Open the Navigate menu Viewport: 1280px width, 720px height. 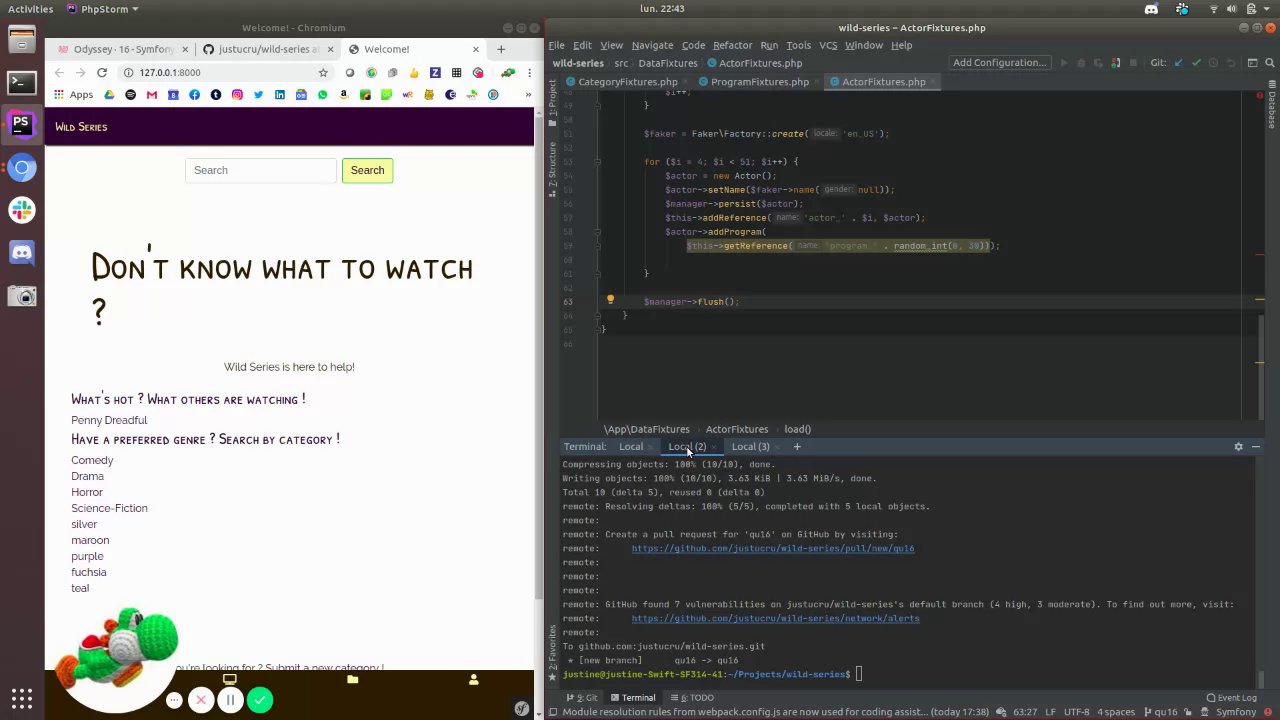(x=652, y=45)
